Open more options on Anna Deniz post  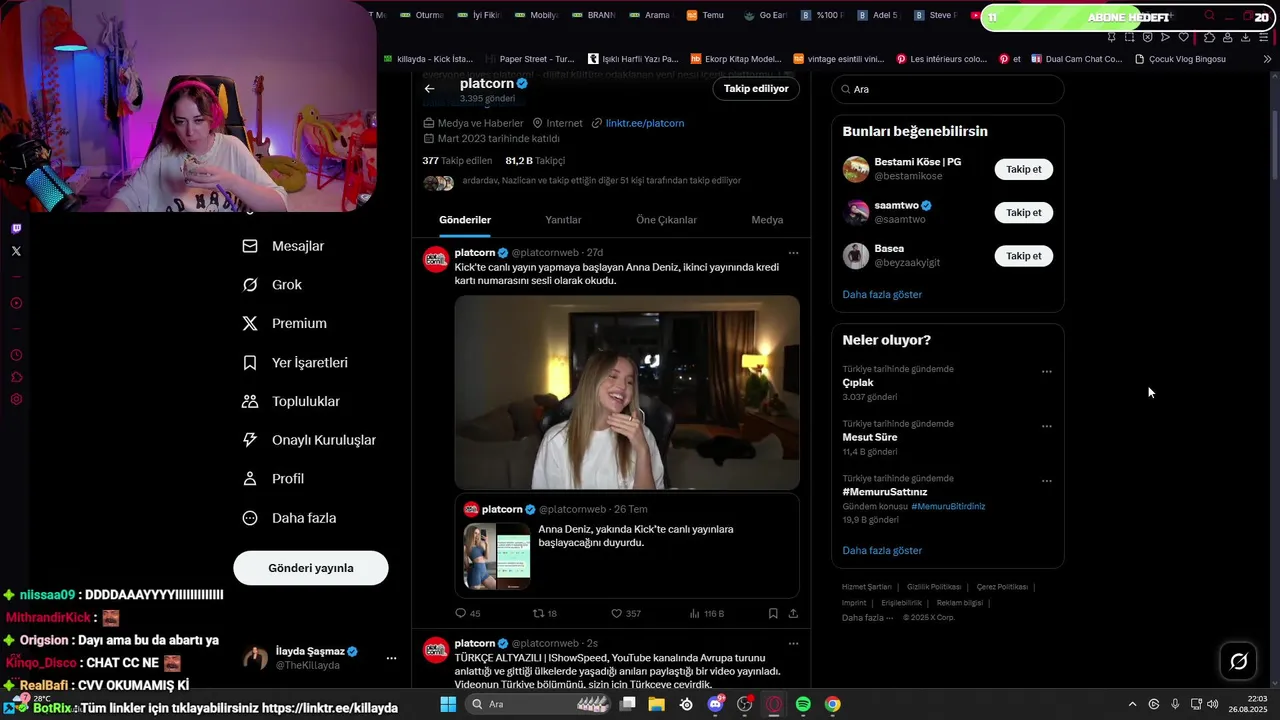click(793, 253)
